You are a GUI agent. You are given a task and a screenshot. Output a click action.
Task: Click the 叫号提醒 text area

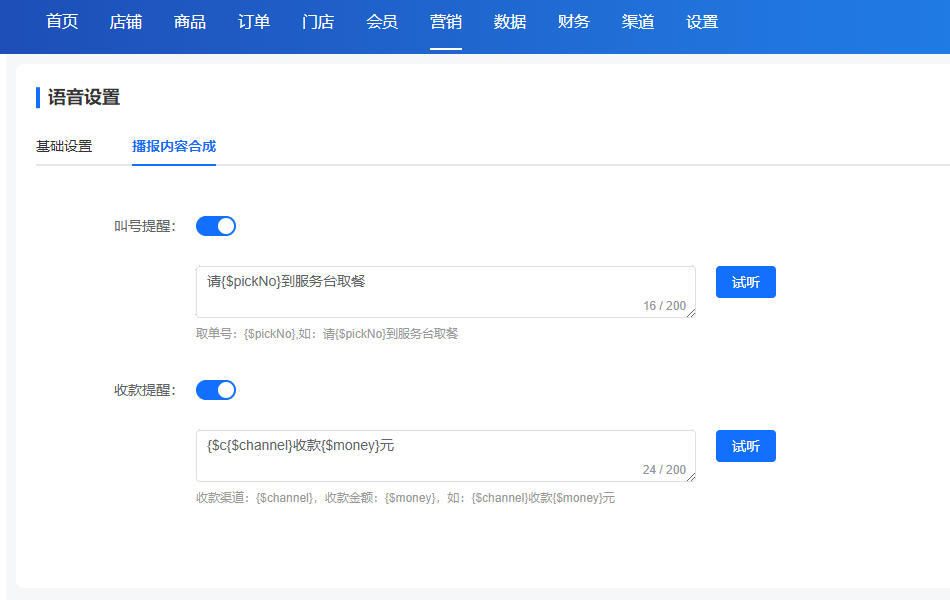445,292
